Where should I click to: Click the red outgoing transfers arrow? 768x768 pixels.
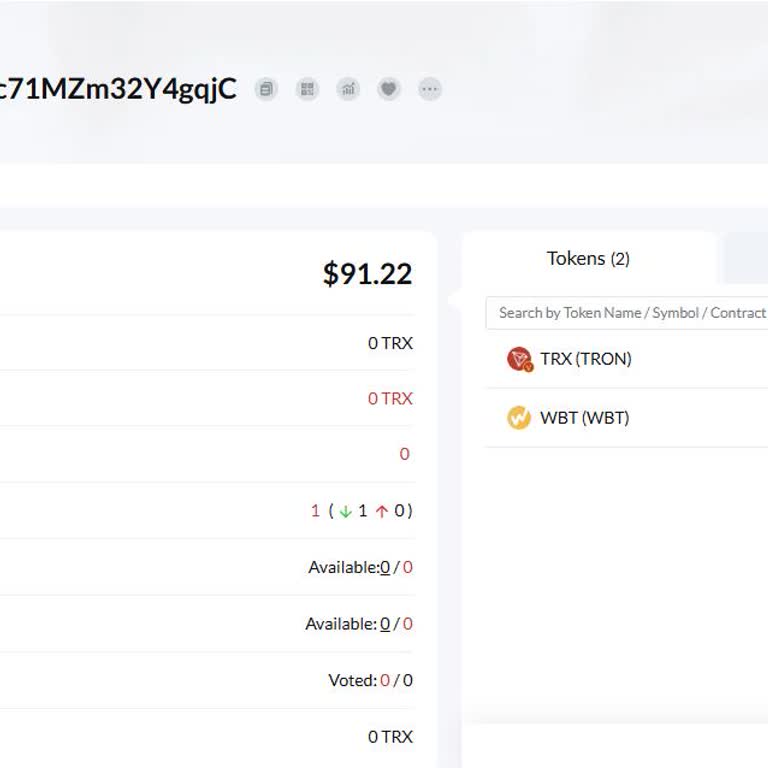click(382, 512)
